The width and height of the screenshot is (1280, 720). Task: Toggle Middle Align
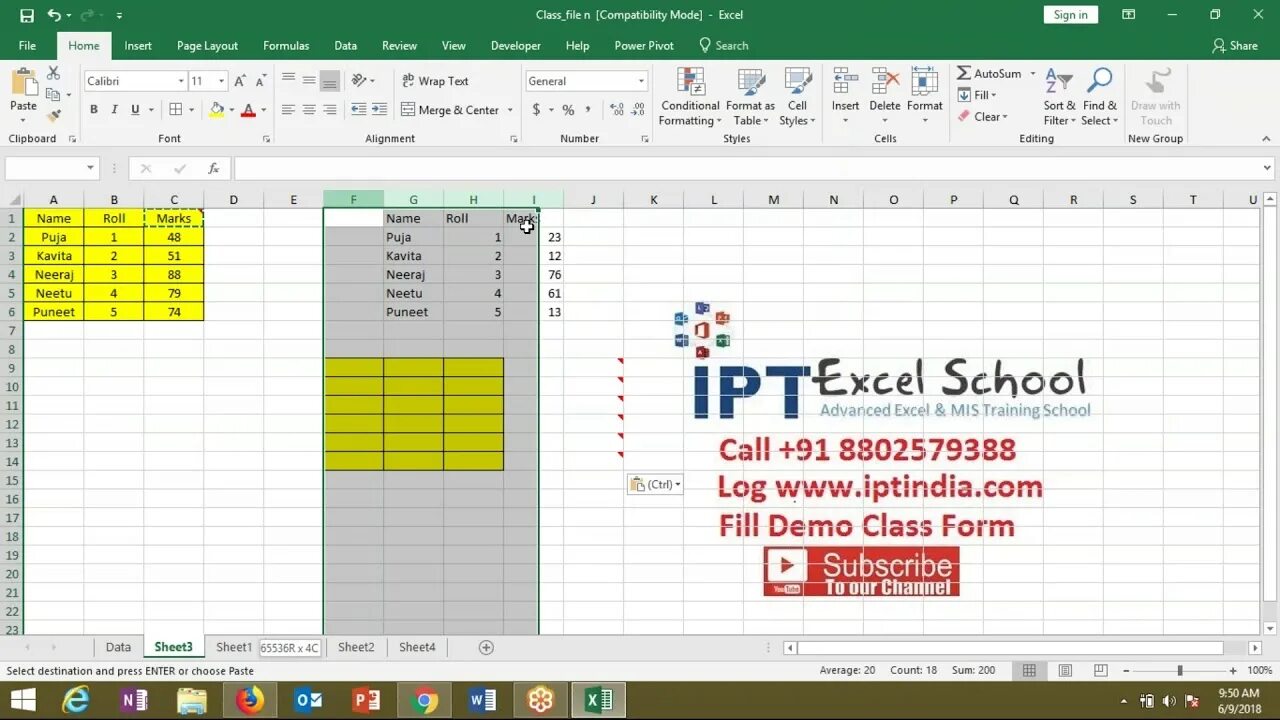pos(309,81)
